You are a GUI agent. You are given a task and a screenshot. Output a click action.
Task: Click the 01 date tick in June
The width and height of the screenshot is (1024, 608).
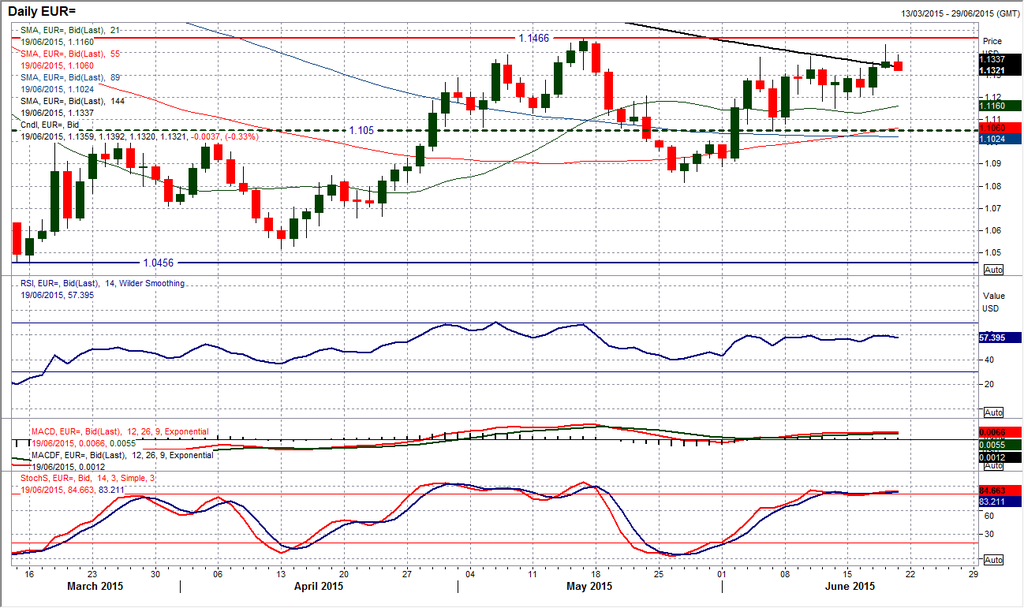click(x=721, y=574)
